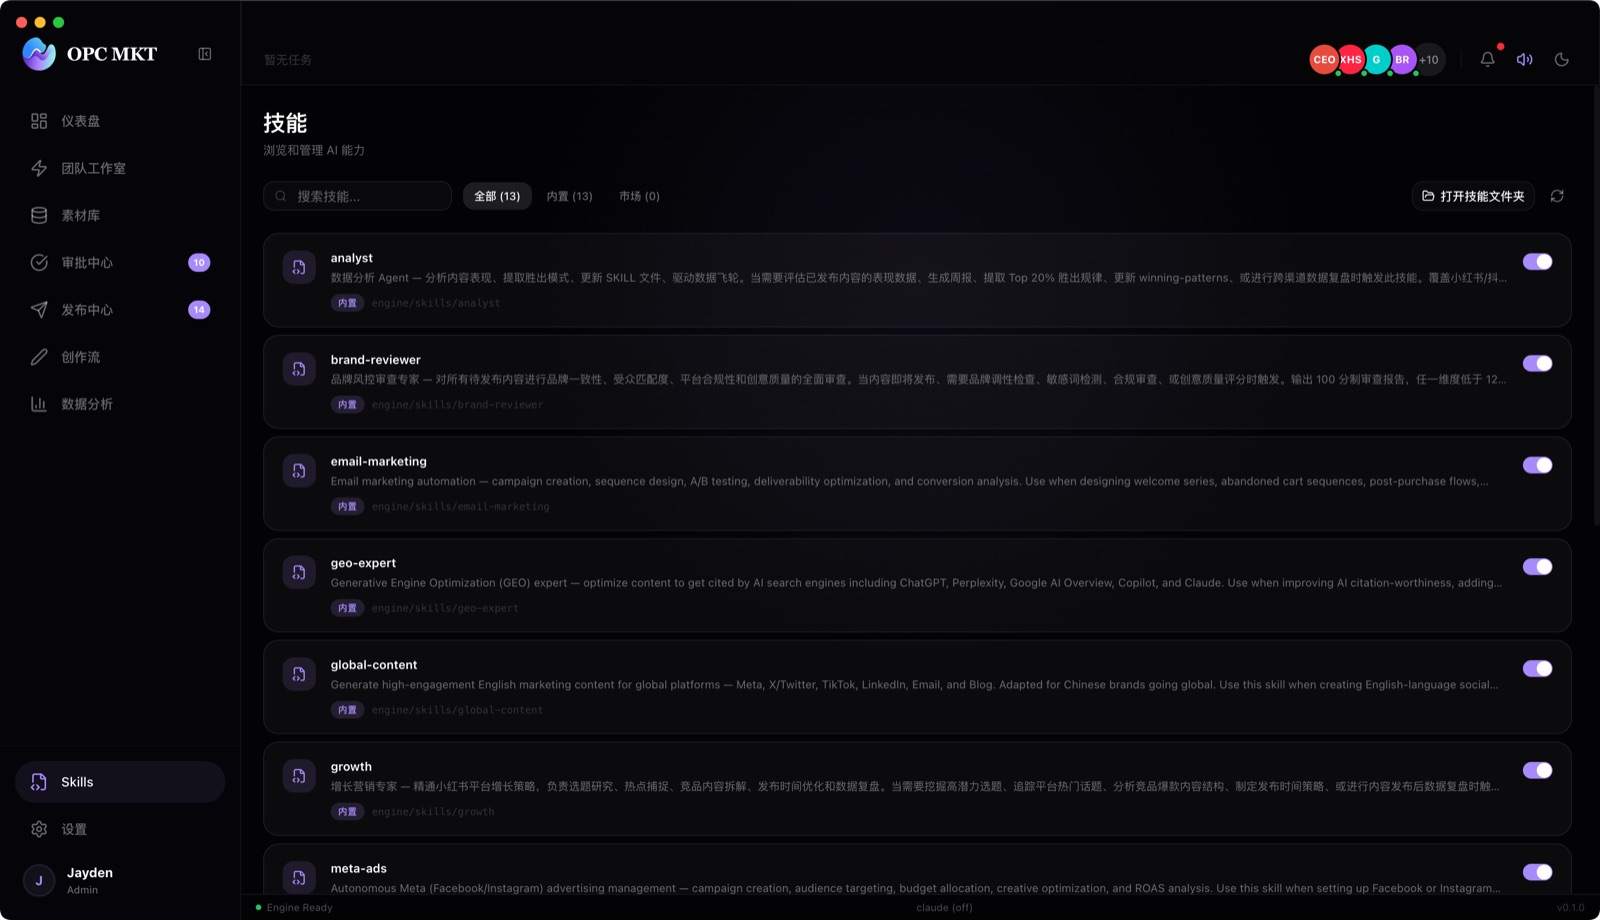This screenshot has width=1600, height=920.
Task: Click the 搜索技能 search field
Action: coord(358,196)
